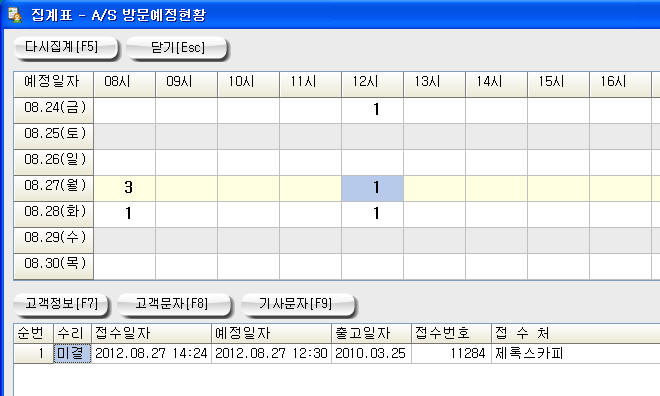Select the 08.30(목) date row header

click(x=53, y=266)
